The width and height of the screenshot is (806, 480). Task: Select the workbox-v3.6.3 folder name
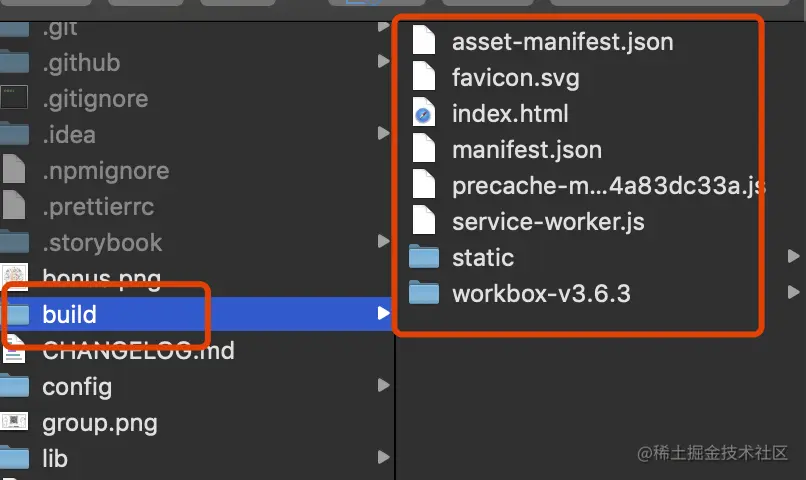tap(541, 293)
